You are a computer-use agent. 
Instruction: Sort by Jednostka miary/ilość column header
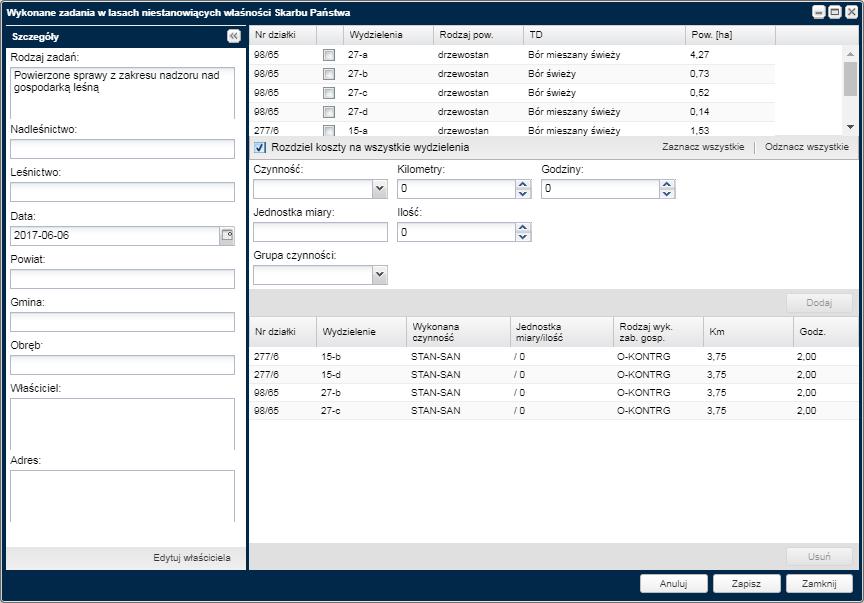[x=561, y=332]
